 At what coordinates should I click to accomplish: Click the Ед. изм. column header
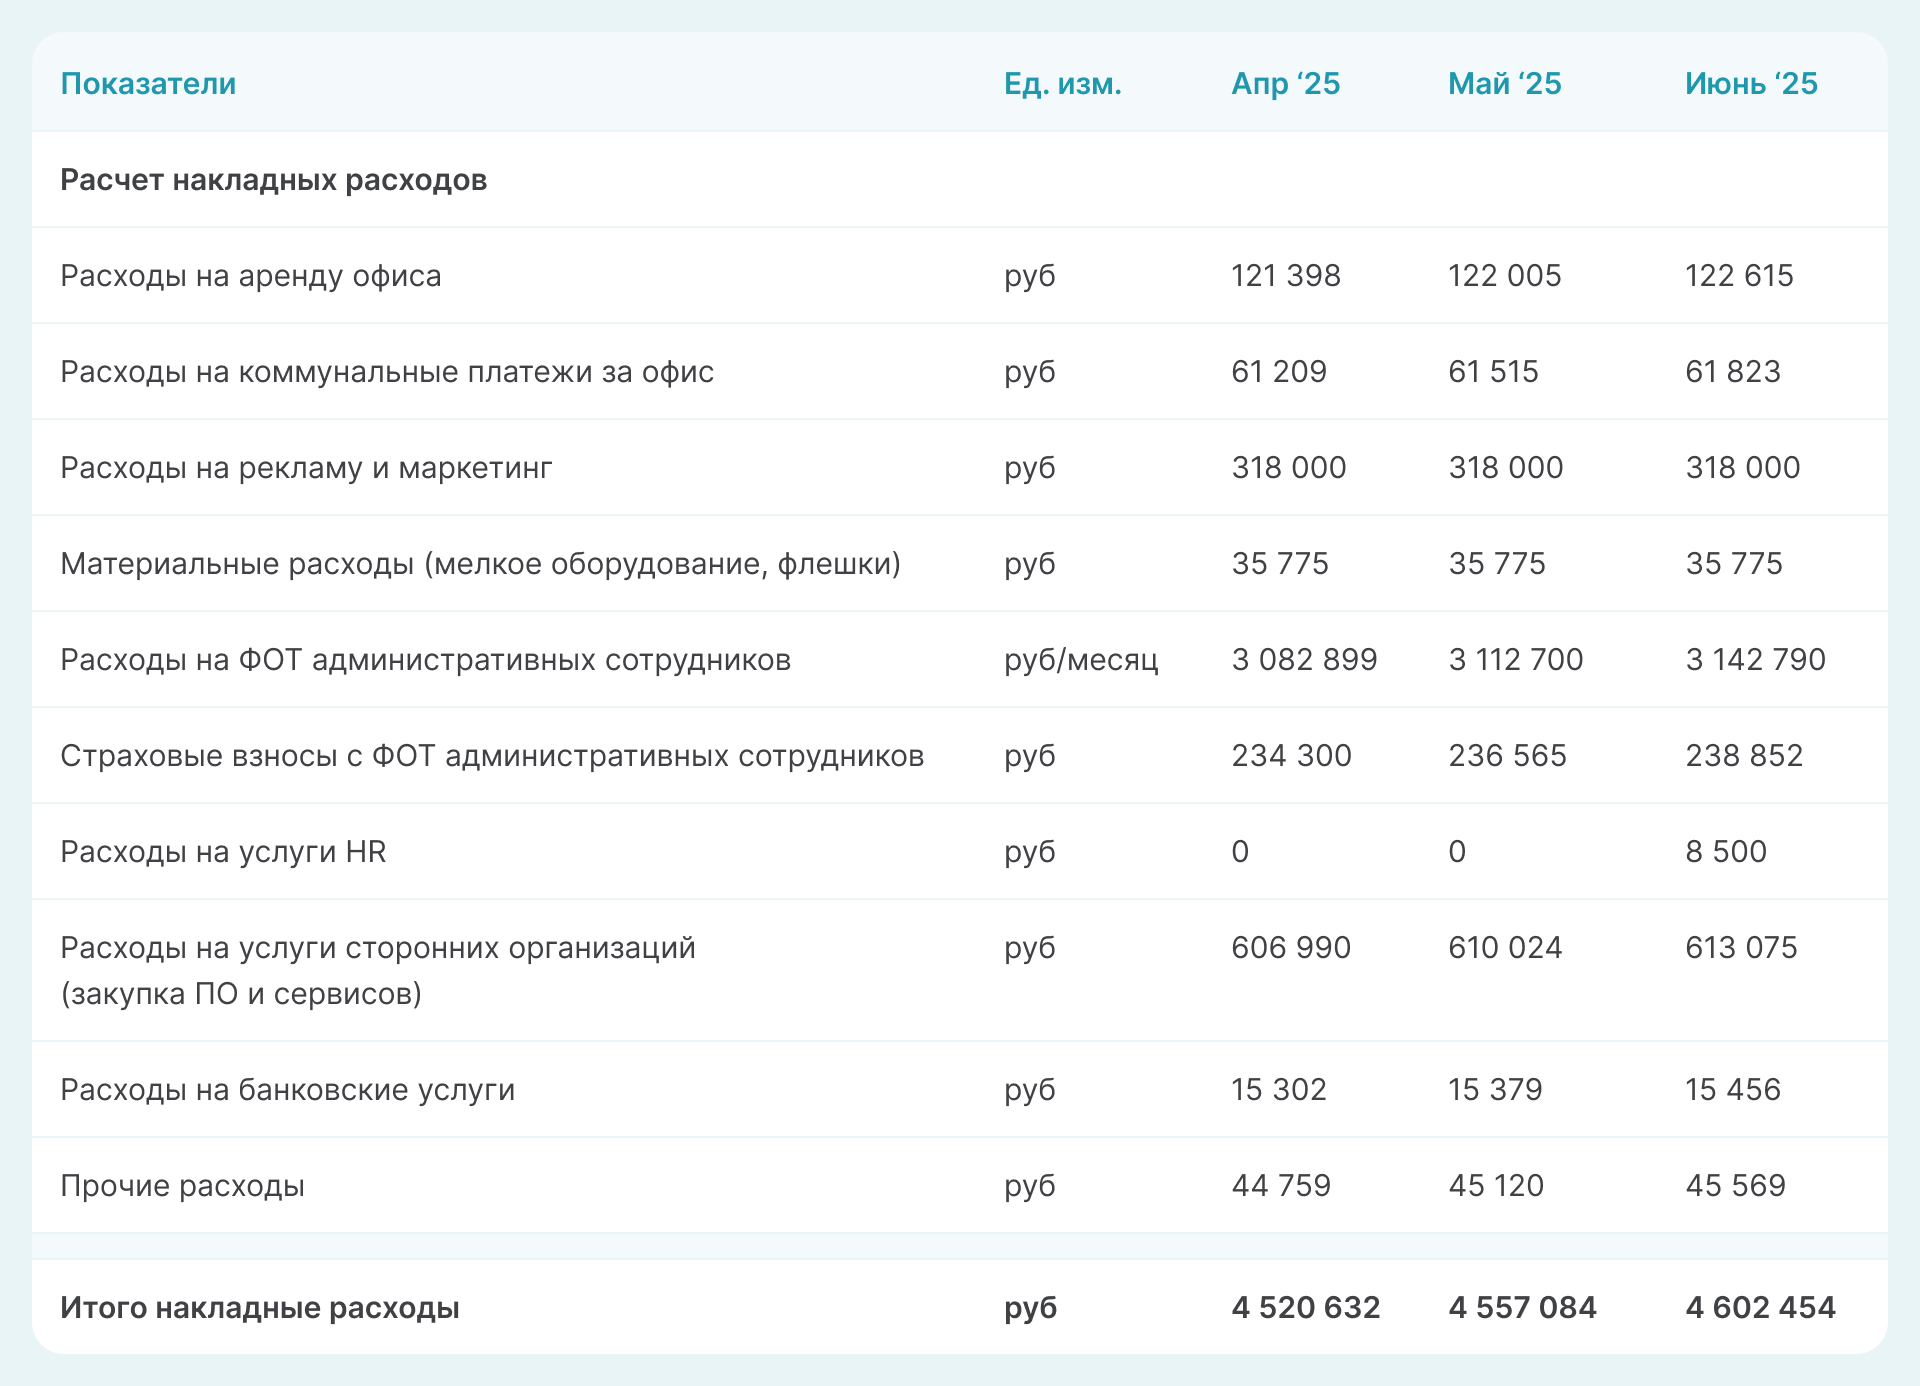tap(1062, 84)
